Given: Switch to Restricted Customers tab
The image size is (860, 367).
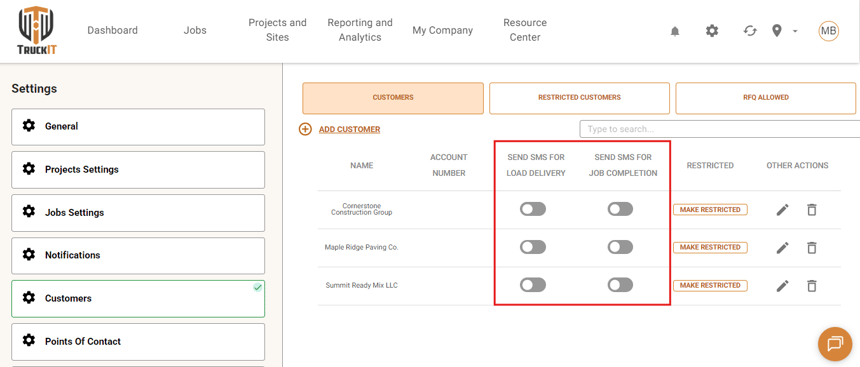Looking at the screenshot, I should (x=579, y=98).
